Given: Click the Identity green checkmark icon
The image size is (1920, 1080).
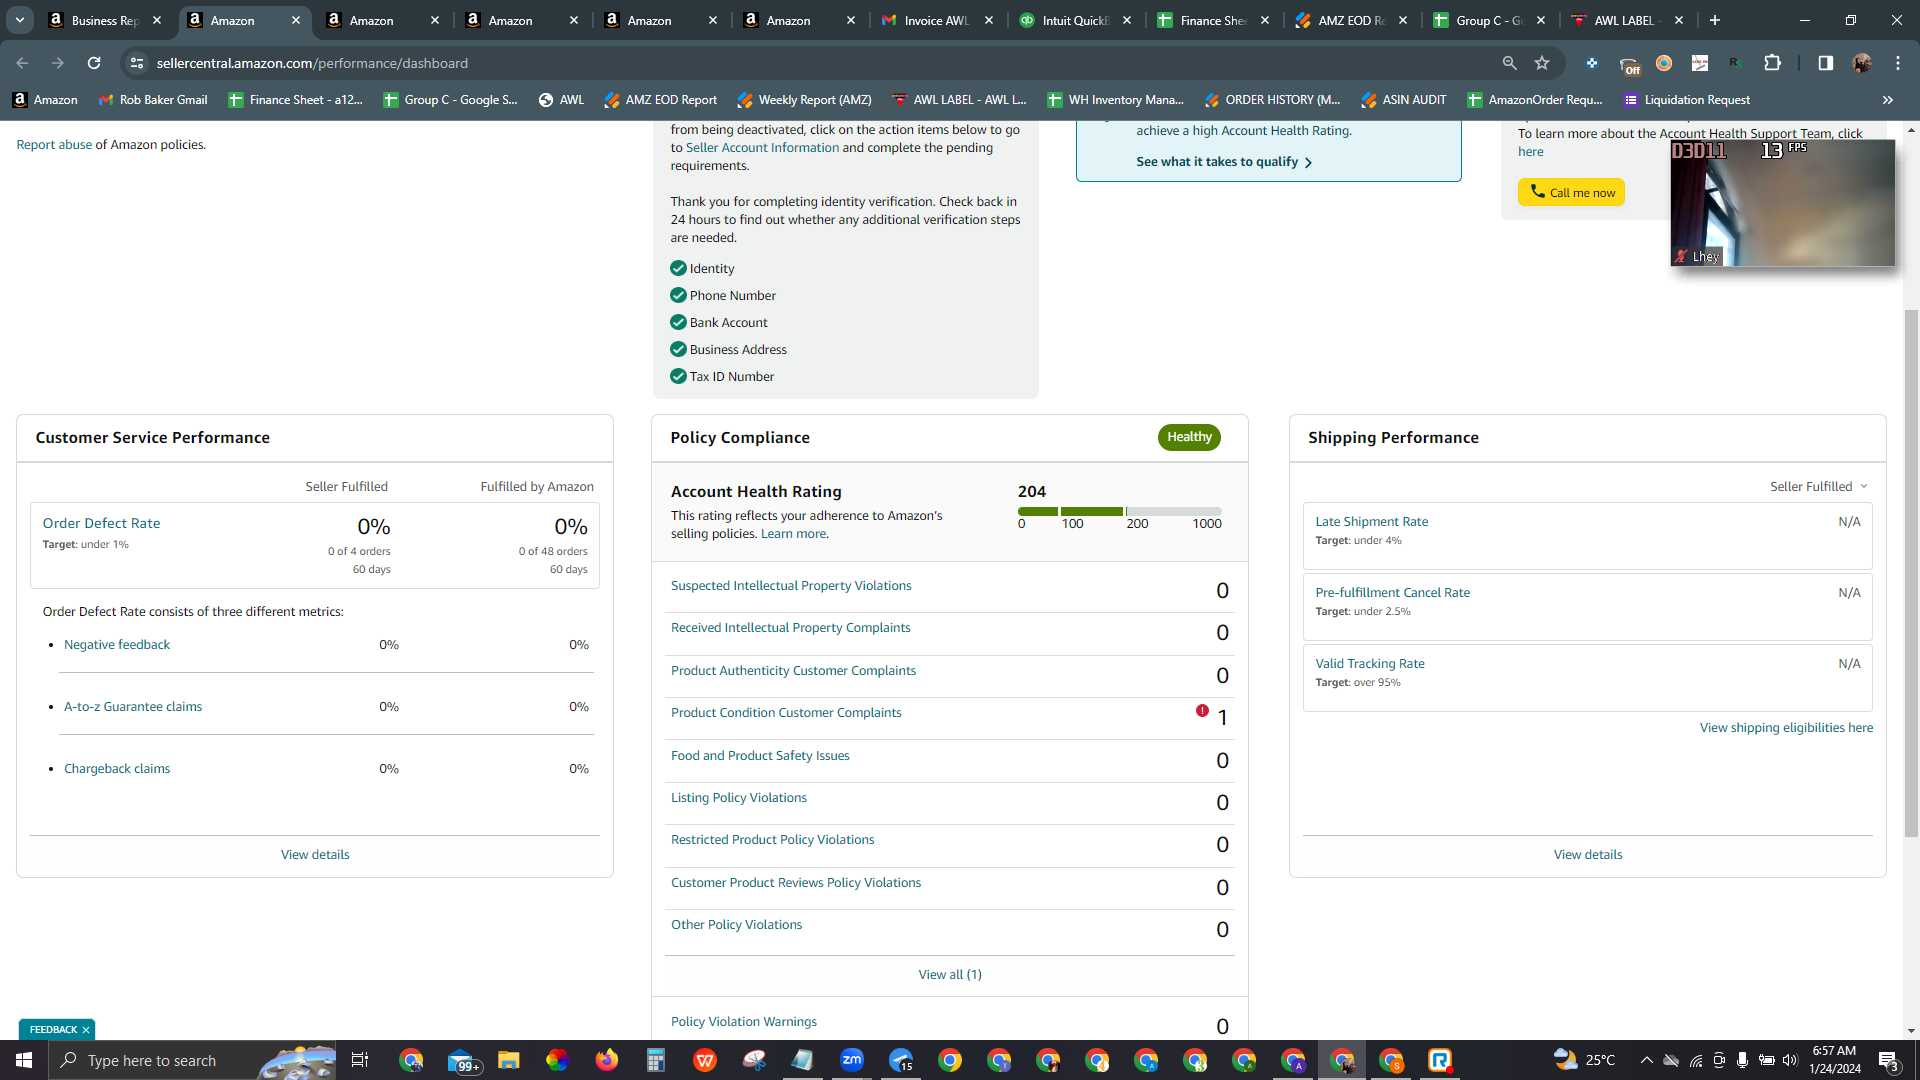Looking at the screenshot, I should (x=678, y=268).
